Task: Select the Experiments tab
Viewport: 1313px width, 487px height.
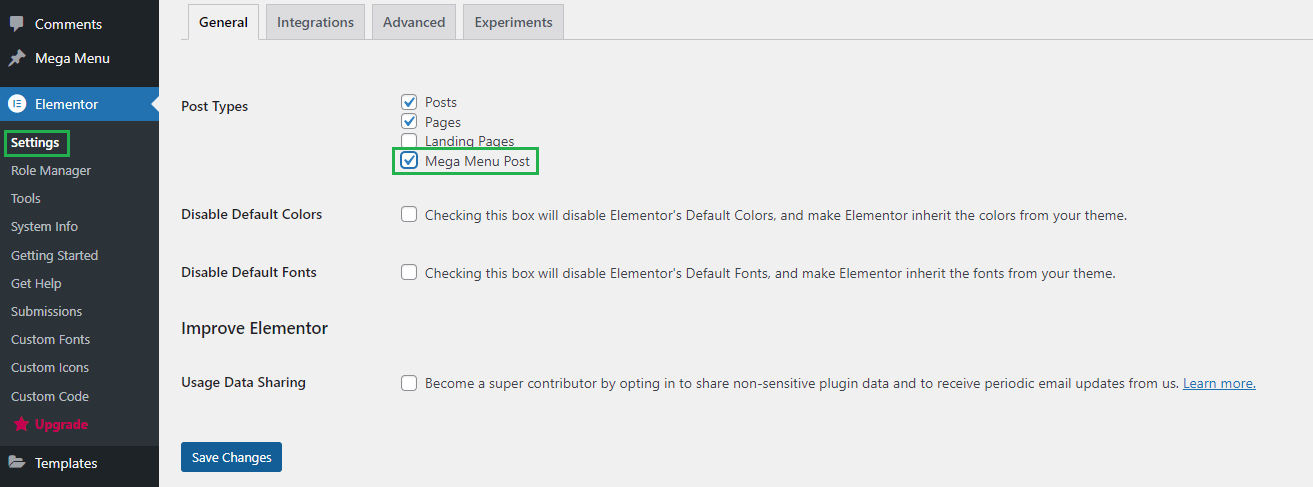Action: pyautogui.click(x=513, y=22)
